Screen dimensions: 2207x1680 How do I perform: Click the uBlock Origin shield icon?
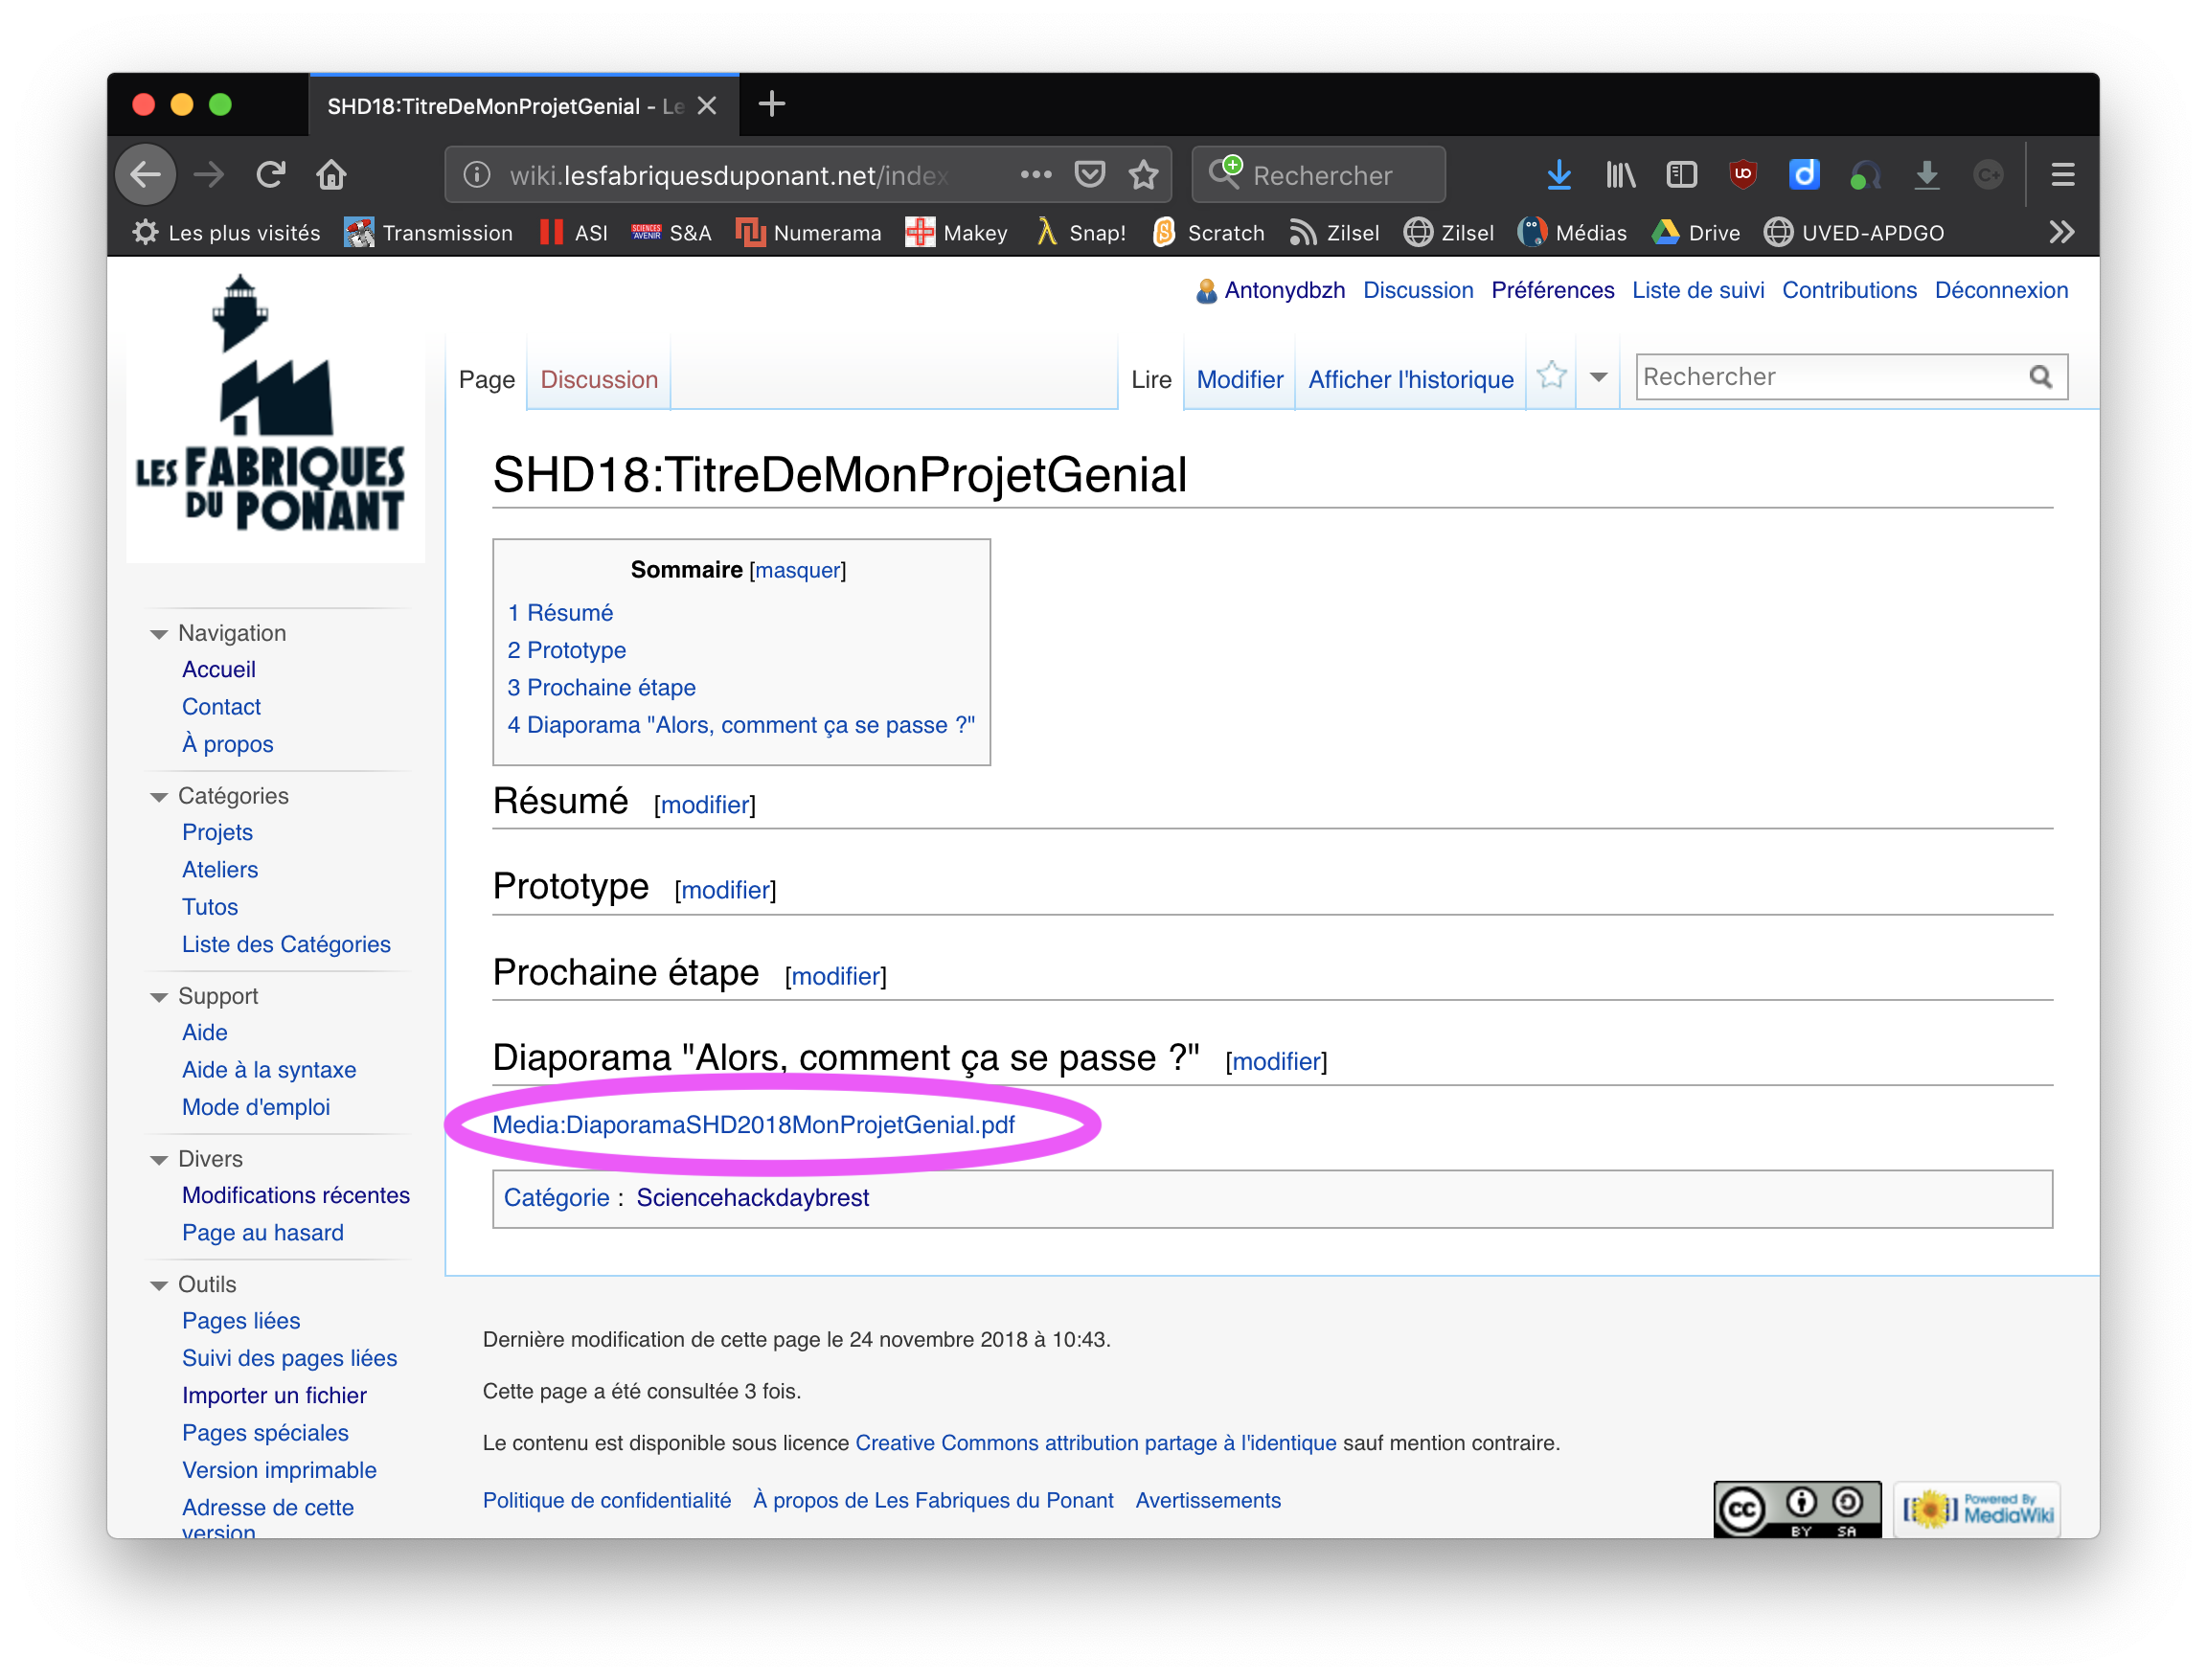tap(1743, 175)
